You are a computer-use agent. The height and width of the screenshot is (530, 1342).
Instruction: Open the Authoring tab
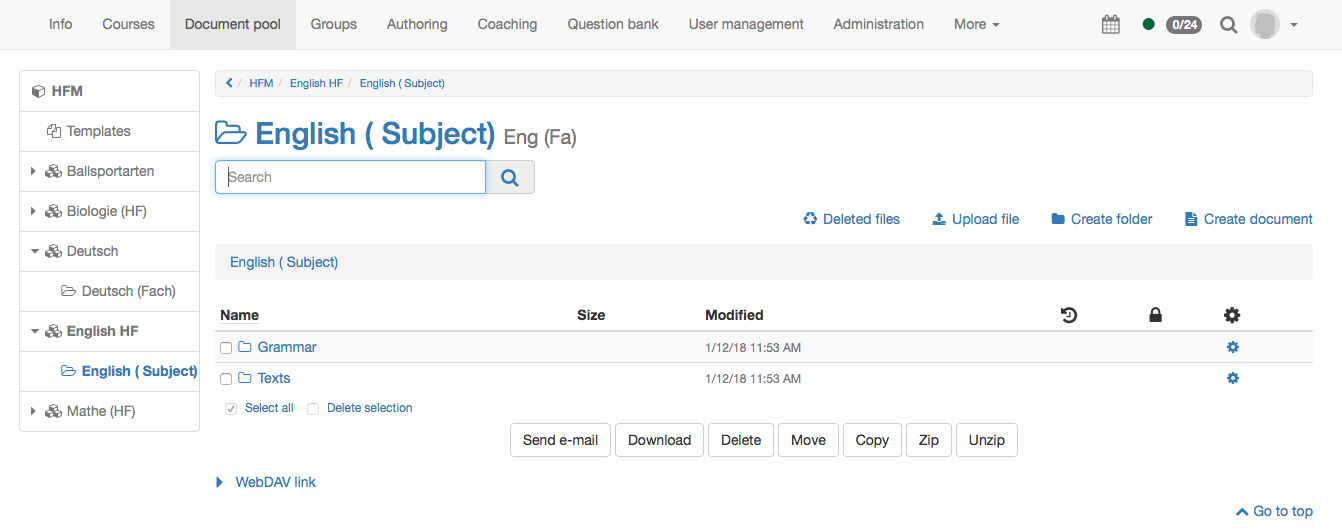coord(417,24)
